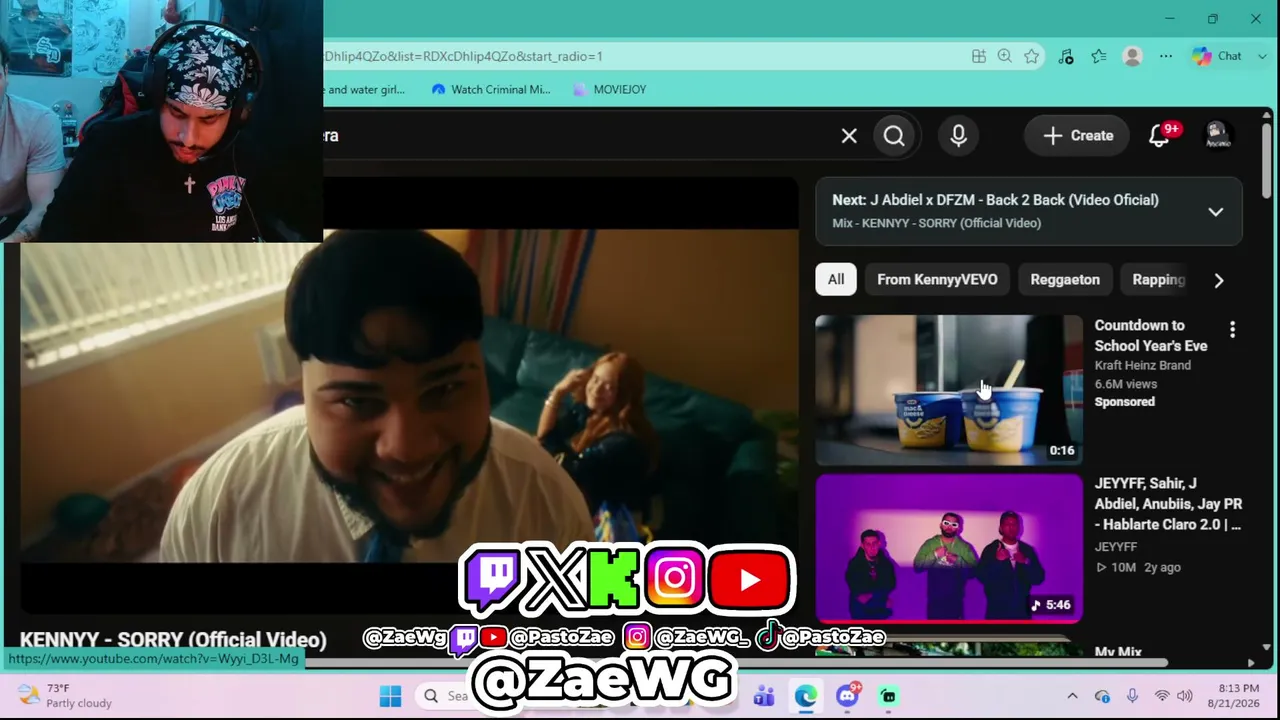Select the From KennyyVEVO filter chip

tap(937, 279)
